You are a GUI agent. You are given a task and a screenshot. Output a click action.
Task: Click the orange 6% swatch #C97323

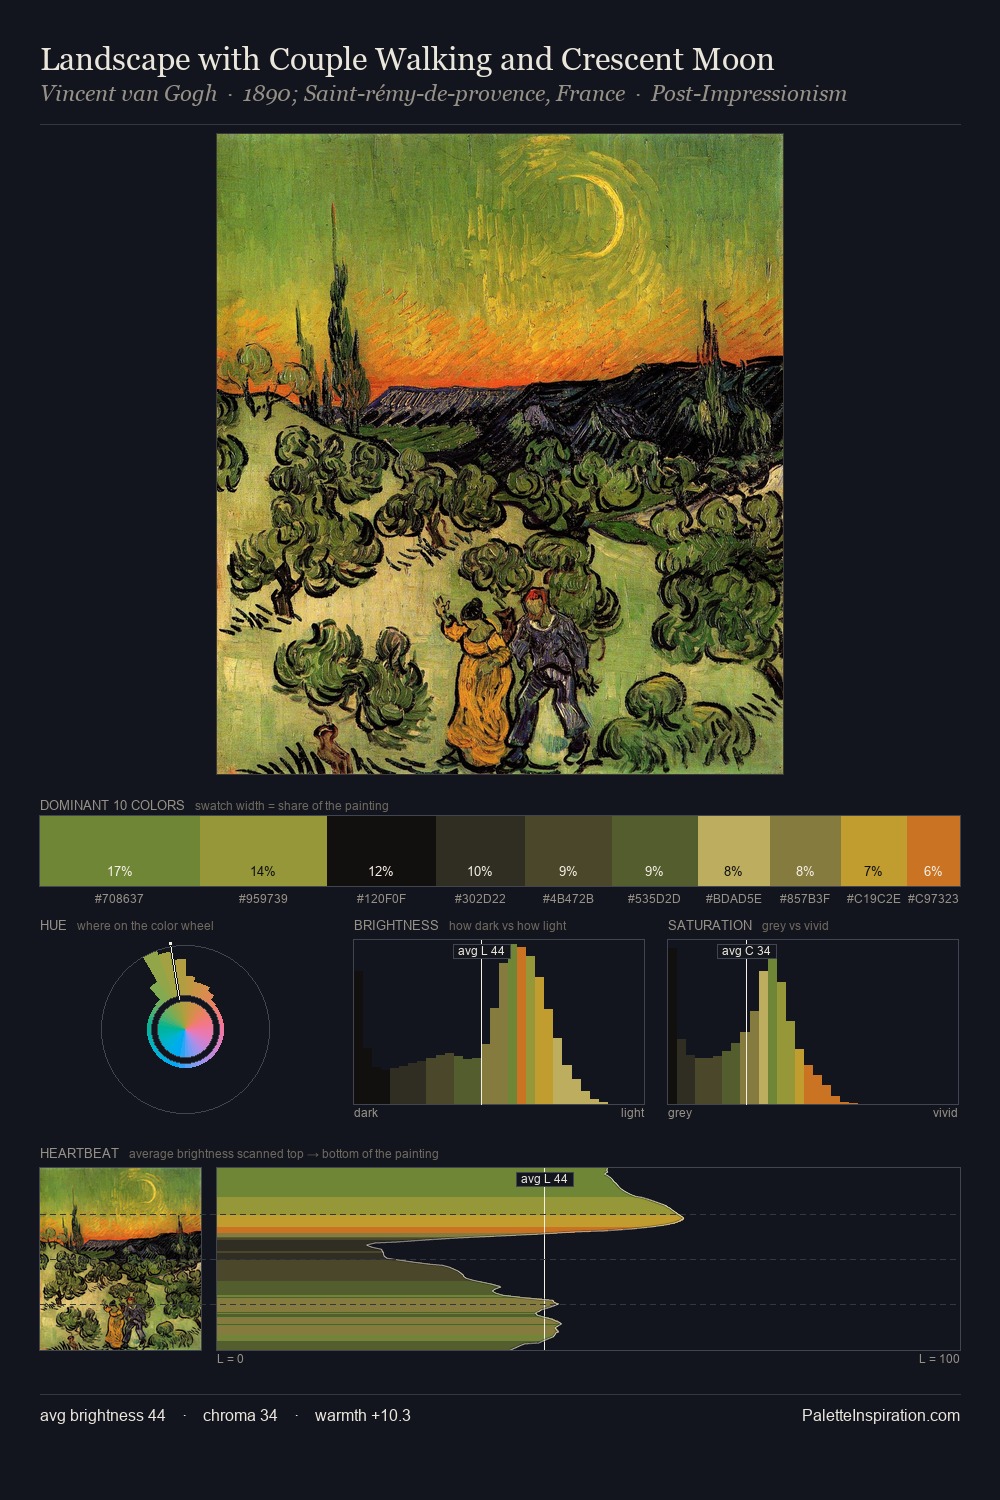[x=933, y=851]
